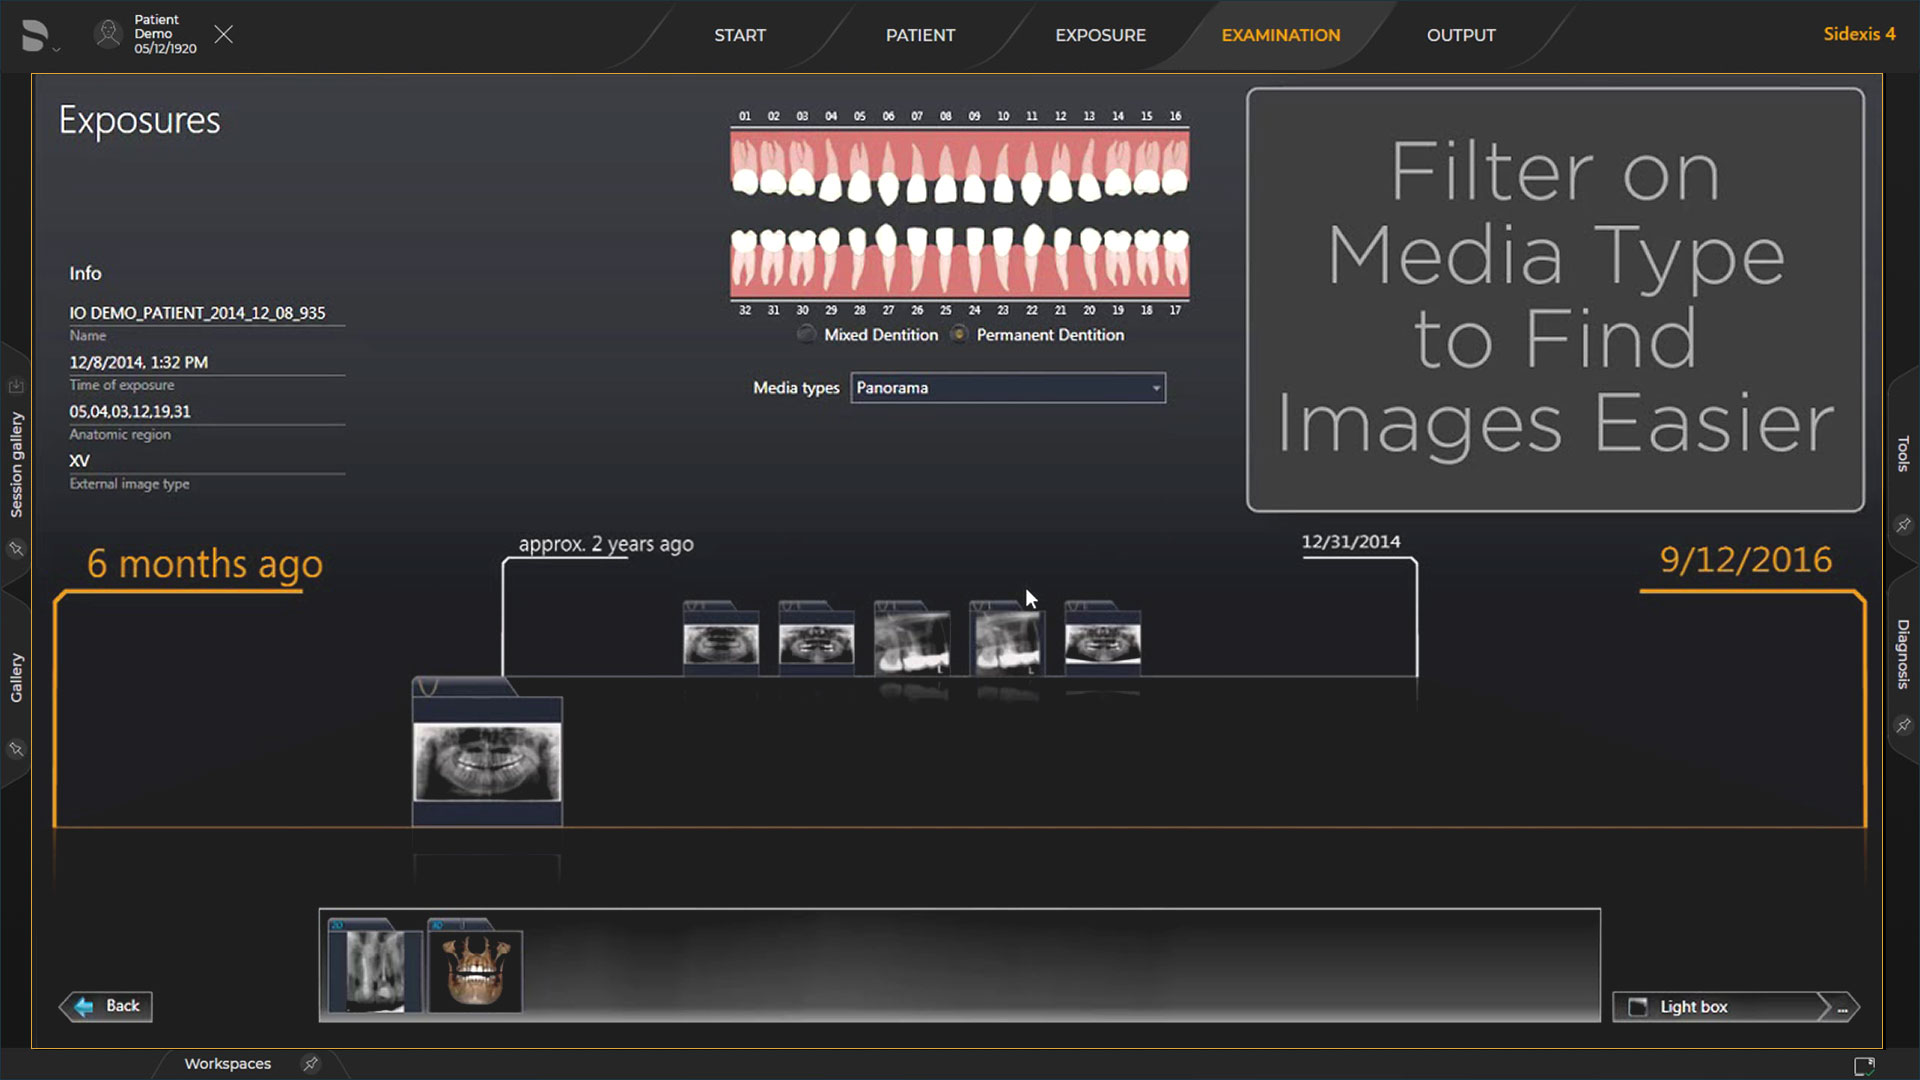Click the Workspaces pin icon
The height and width of the screenshot is (1080, 1920).
[x=311, y=1063]
